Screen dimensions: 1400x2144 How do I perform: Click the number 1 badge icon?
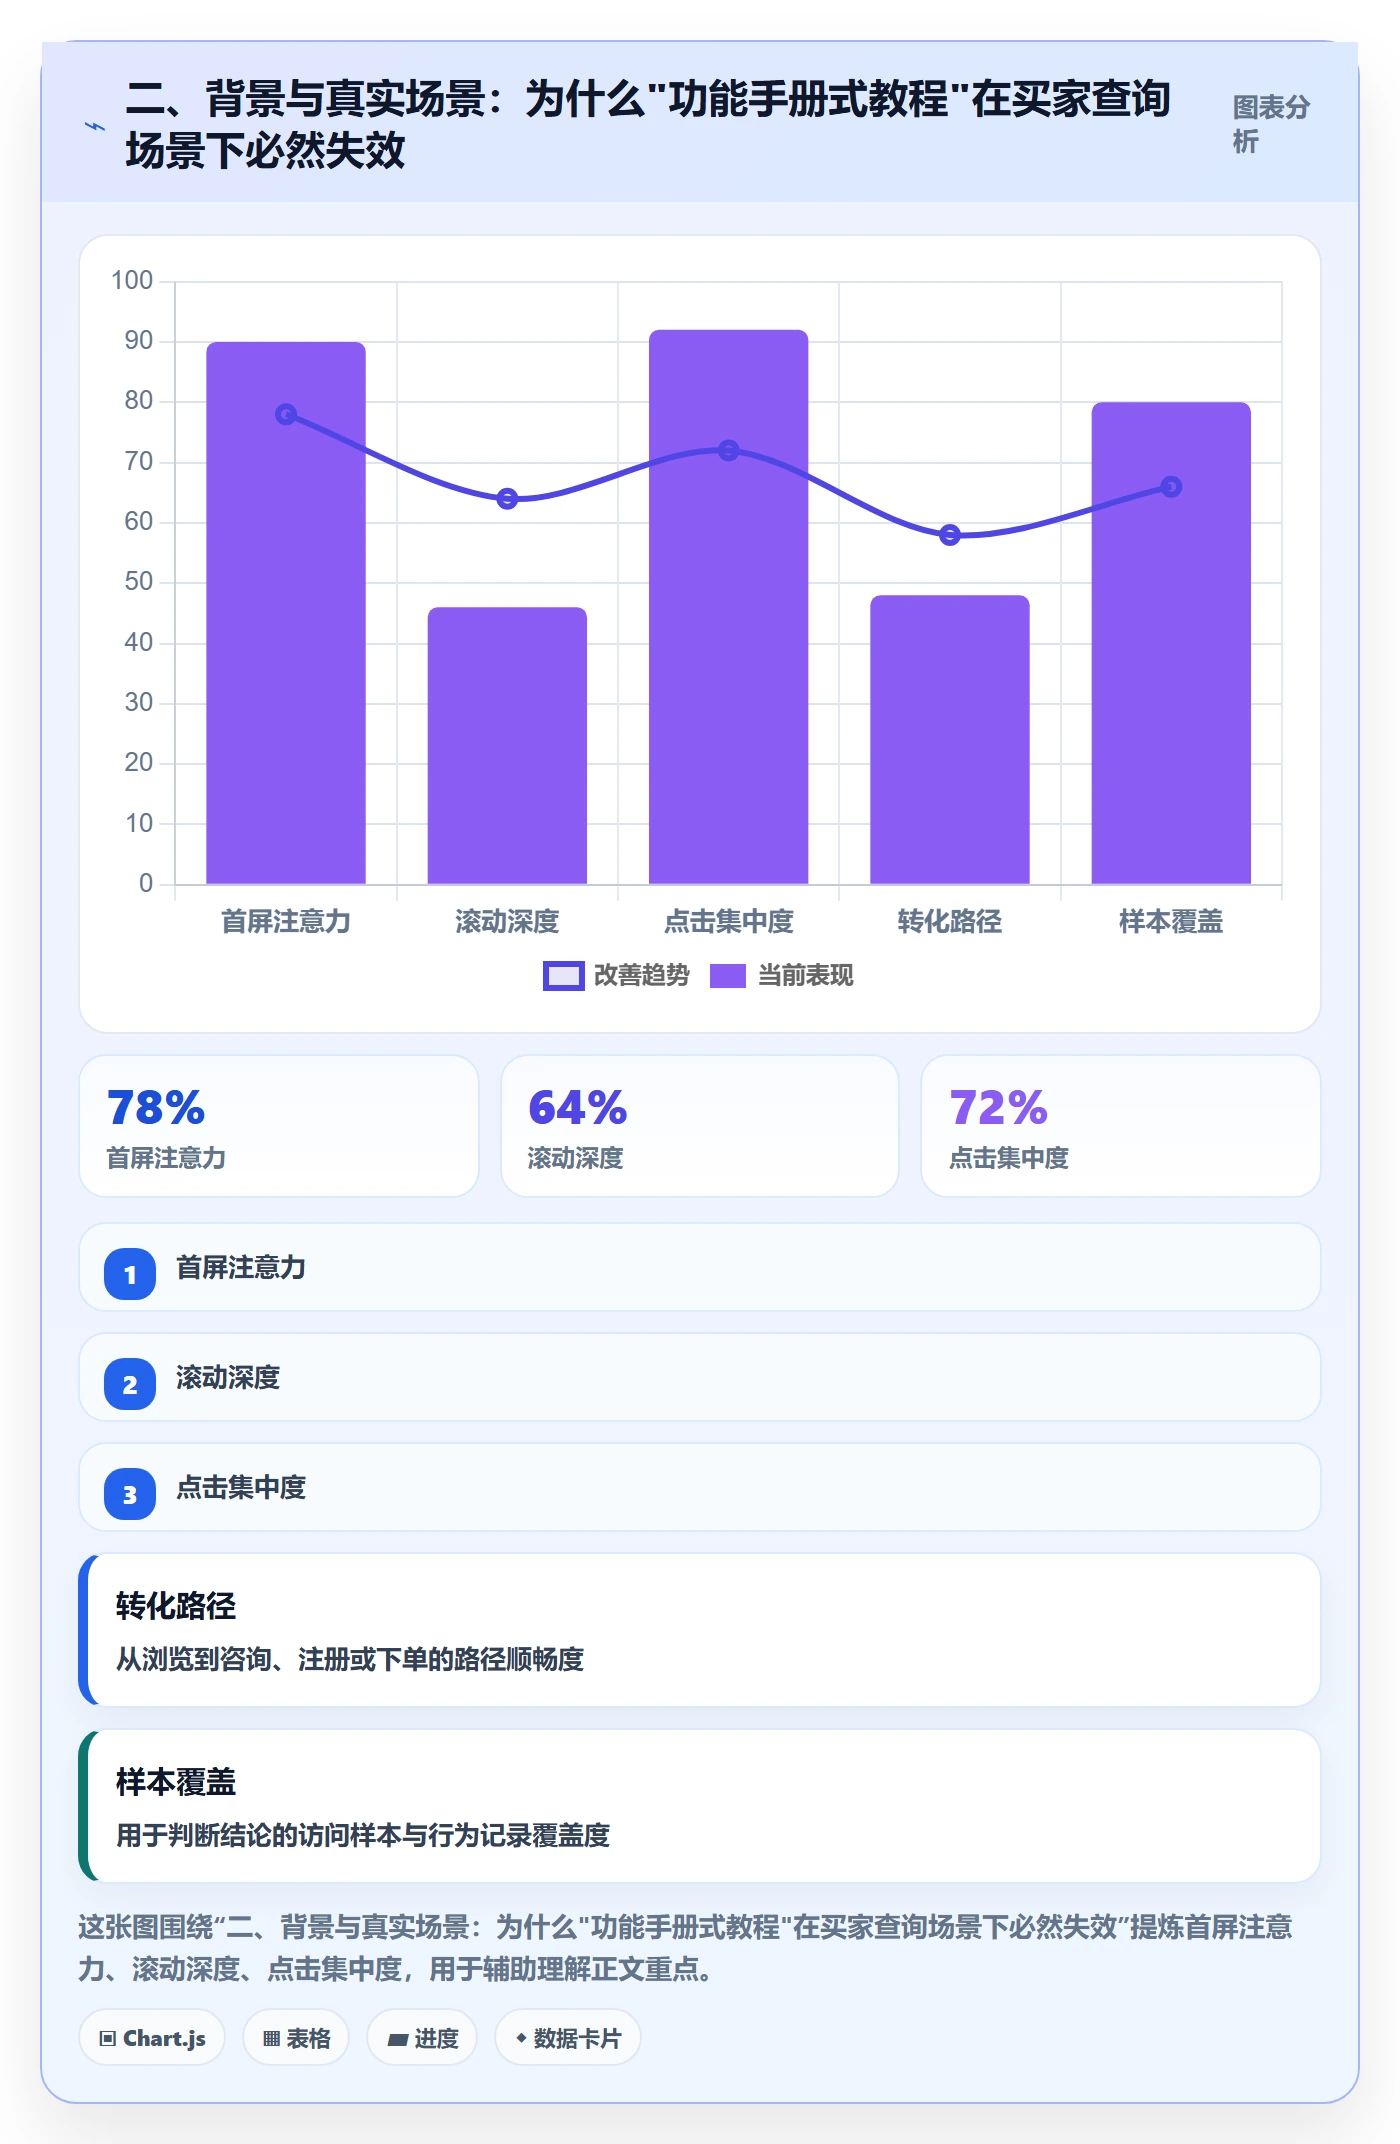(x=130, y=1274)
